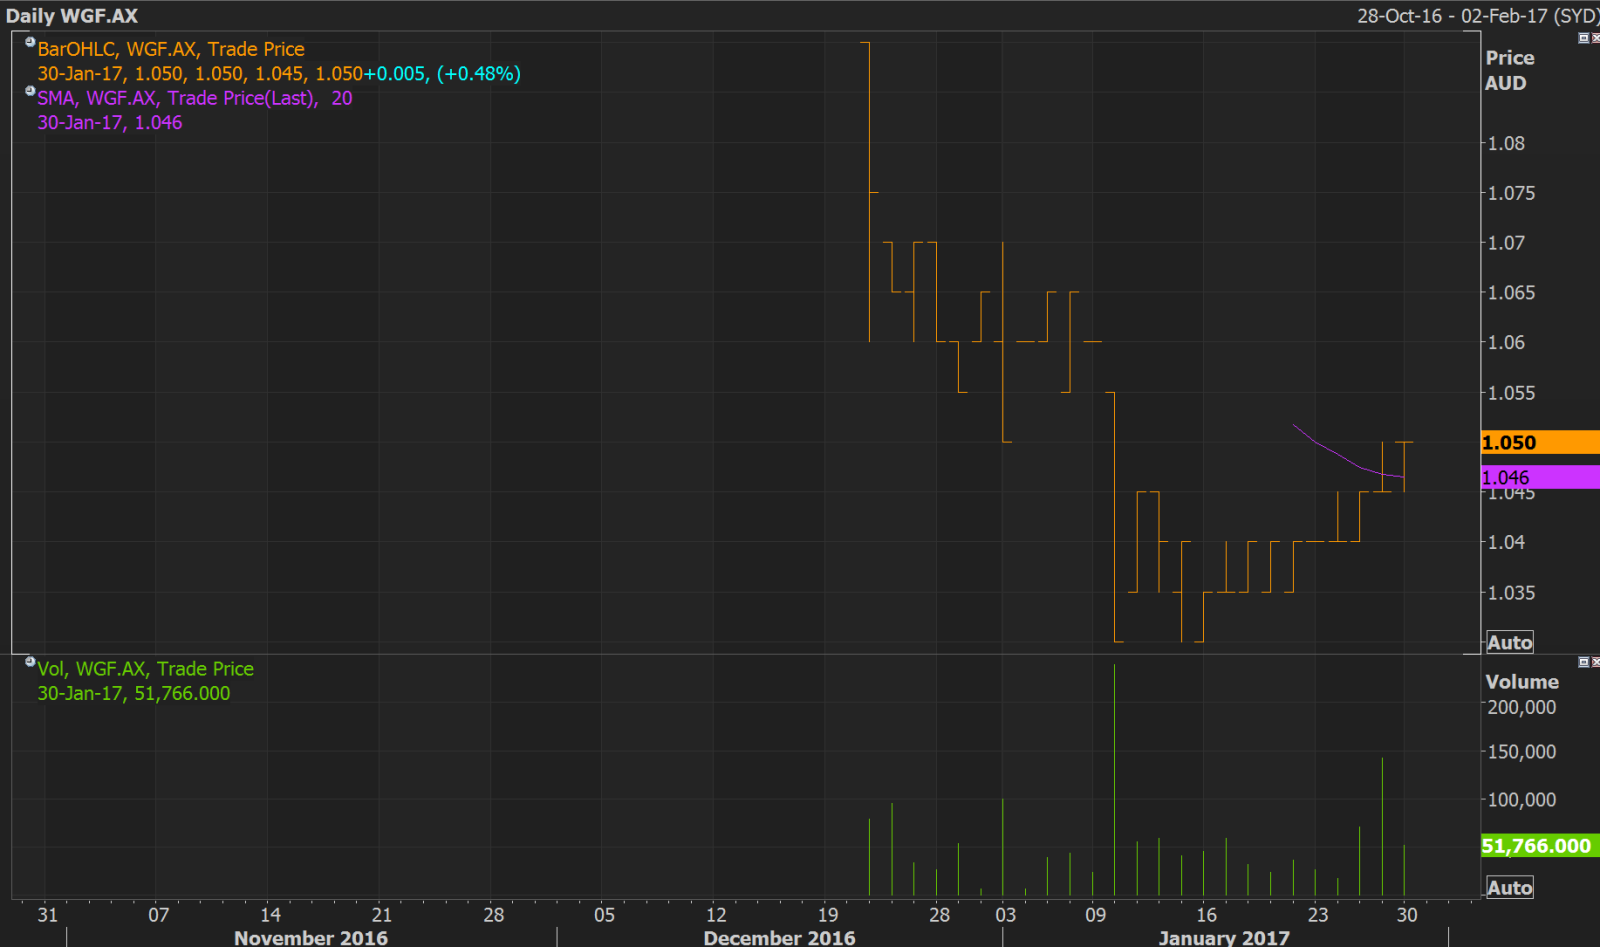This screenshot has height=947, width=1600.
Task: Click the clock icon beside Vol legend
Action: [x=30, y=662]
